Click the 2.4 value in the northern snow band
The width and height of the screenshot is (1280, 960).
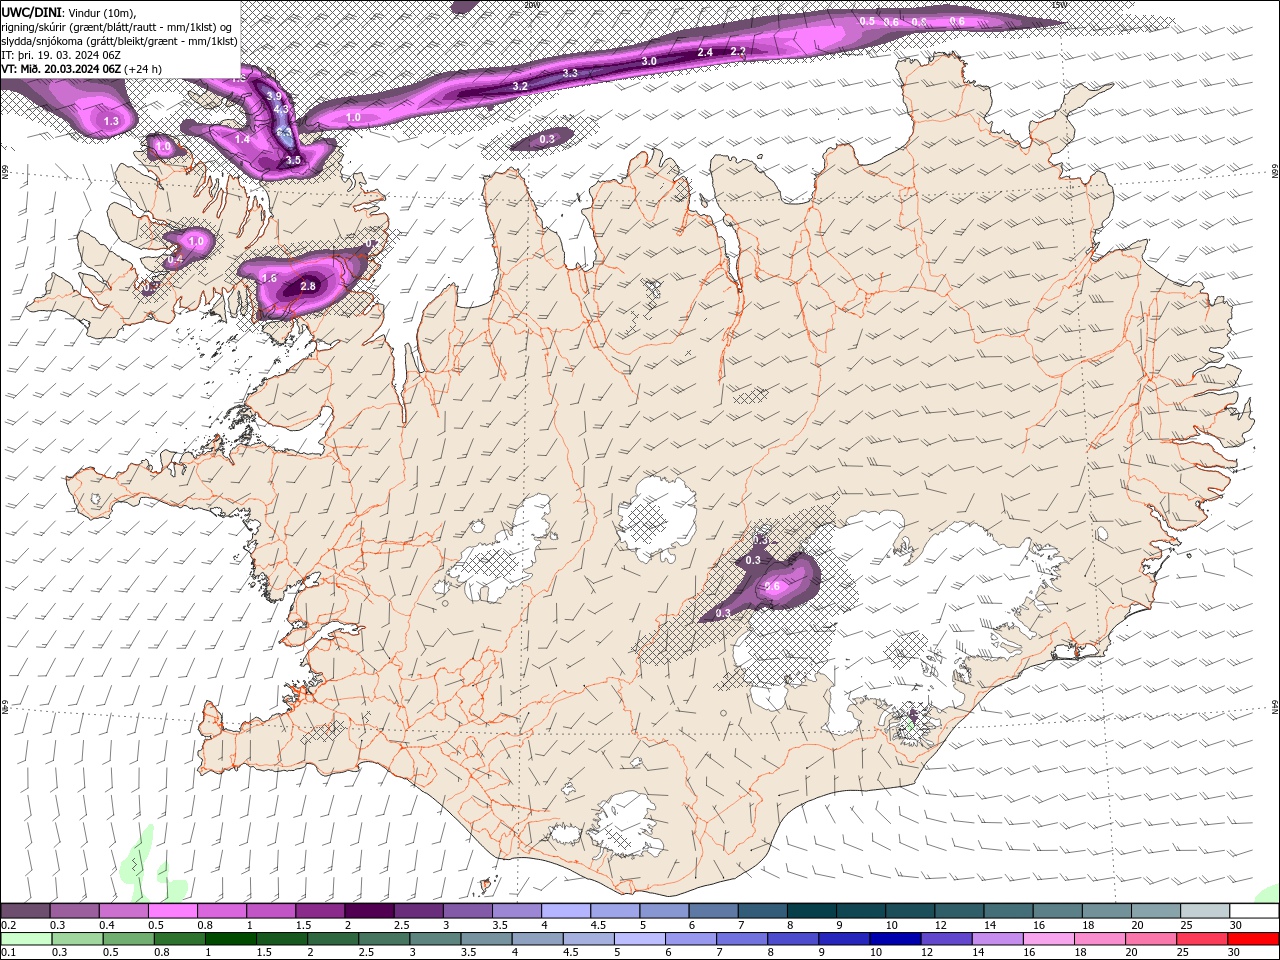705,52
